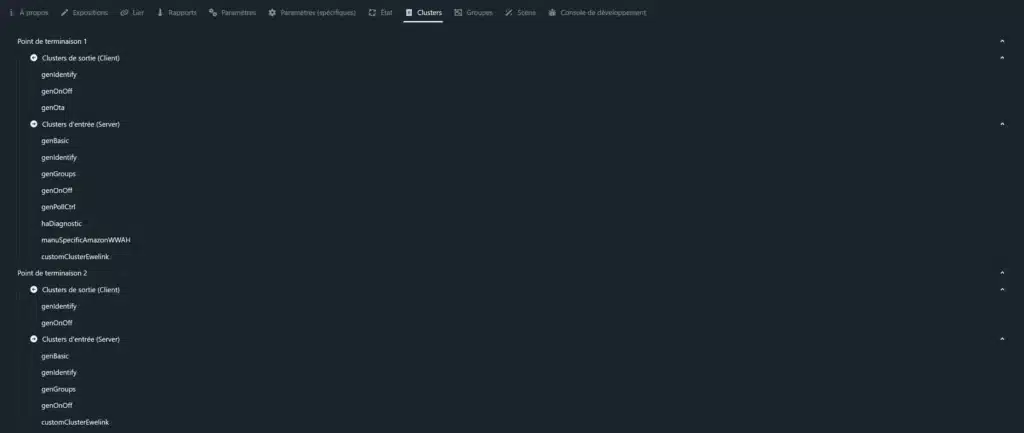Image resolution: width=1024 pixels, height=433 pixels.
Task: Collapse endpoint 2 Clusters d'entrée using right chevron
Action: [1002, 340]
